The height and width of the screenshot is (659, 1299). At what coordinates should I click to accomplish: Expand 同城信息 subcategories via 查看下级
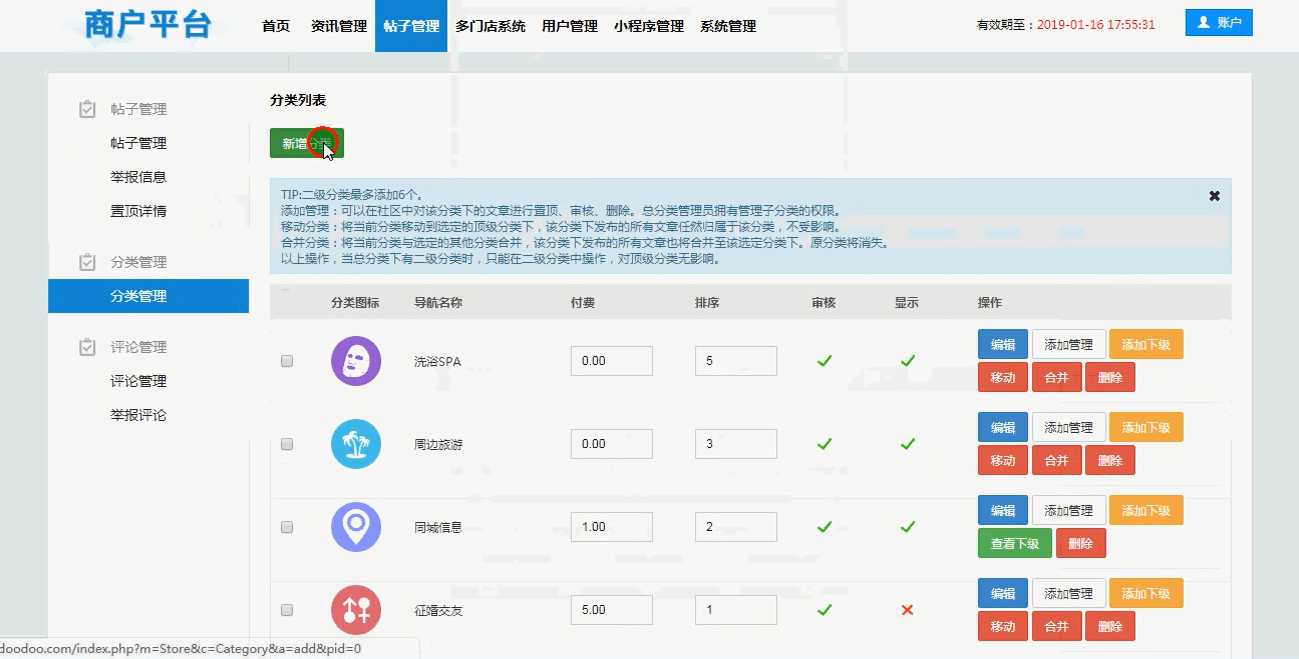coord(1014,544)
